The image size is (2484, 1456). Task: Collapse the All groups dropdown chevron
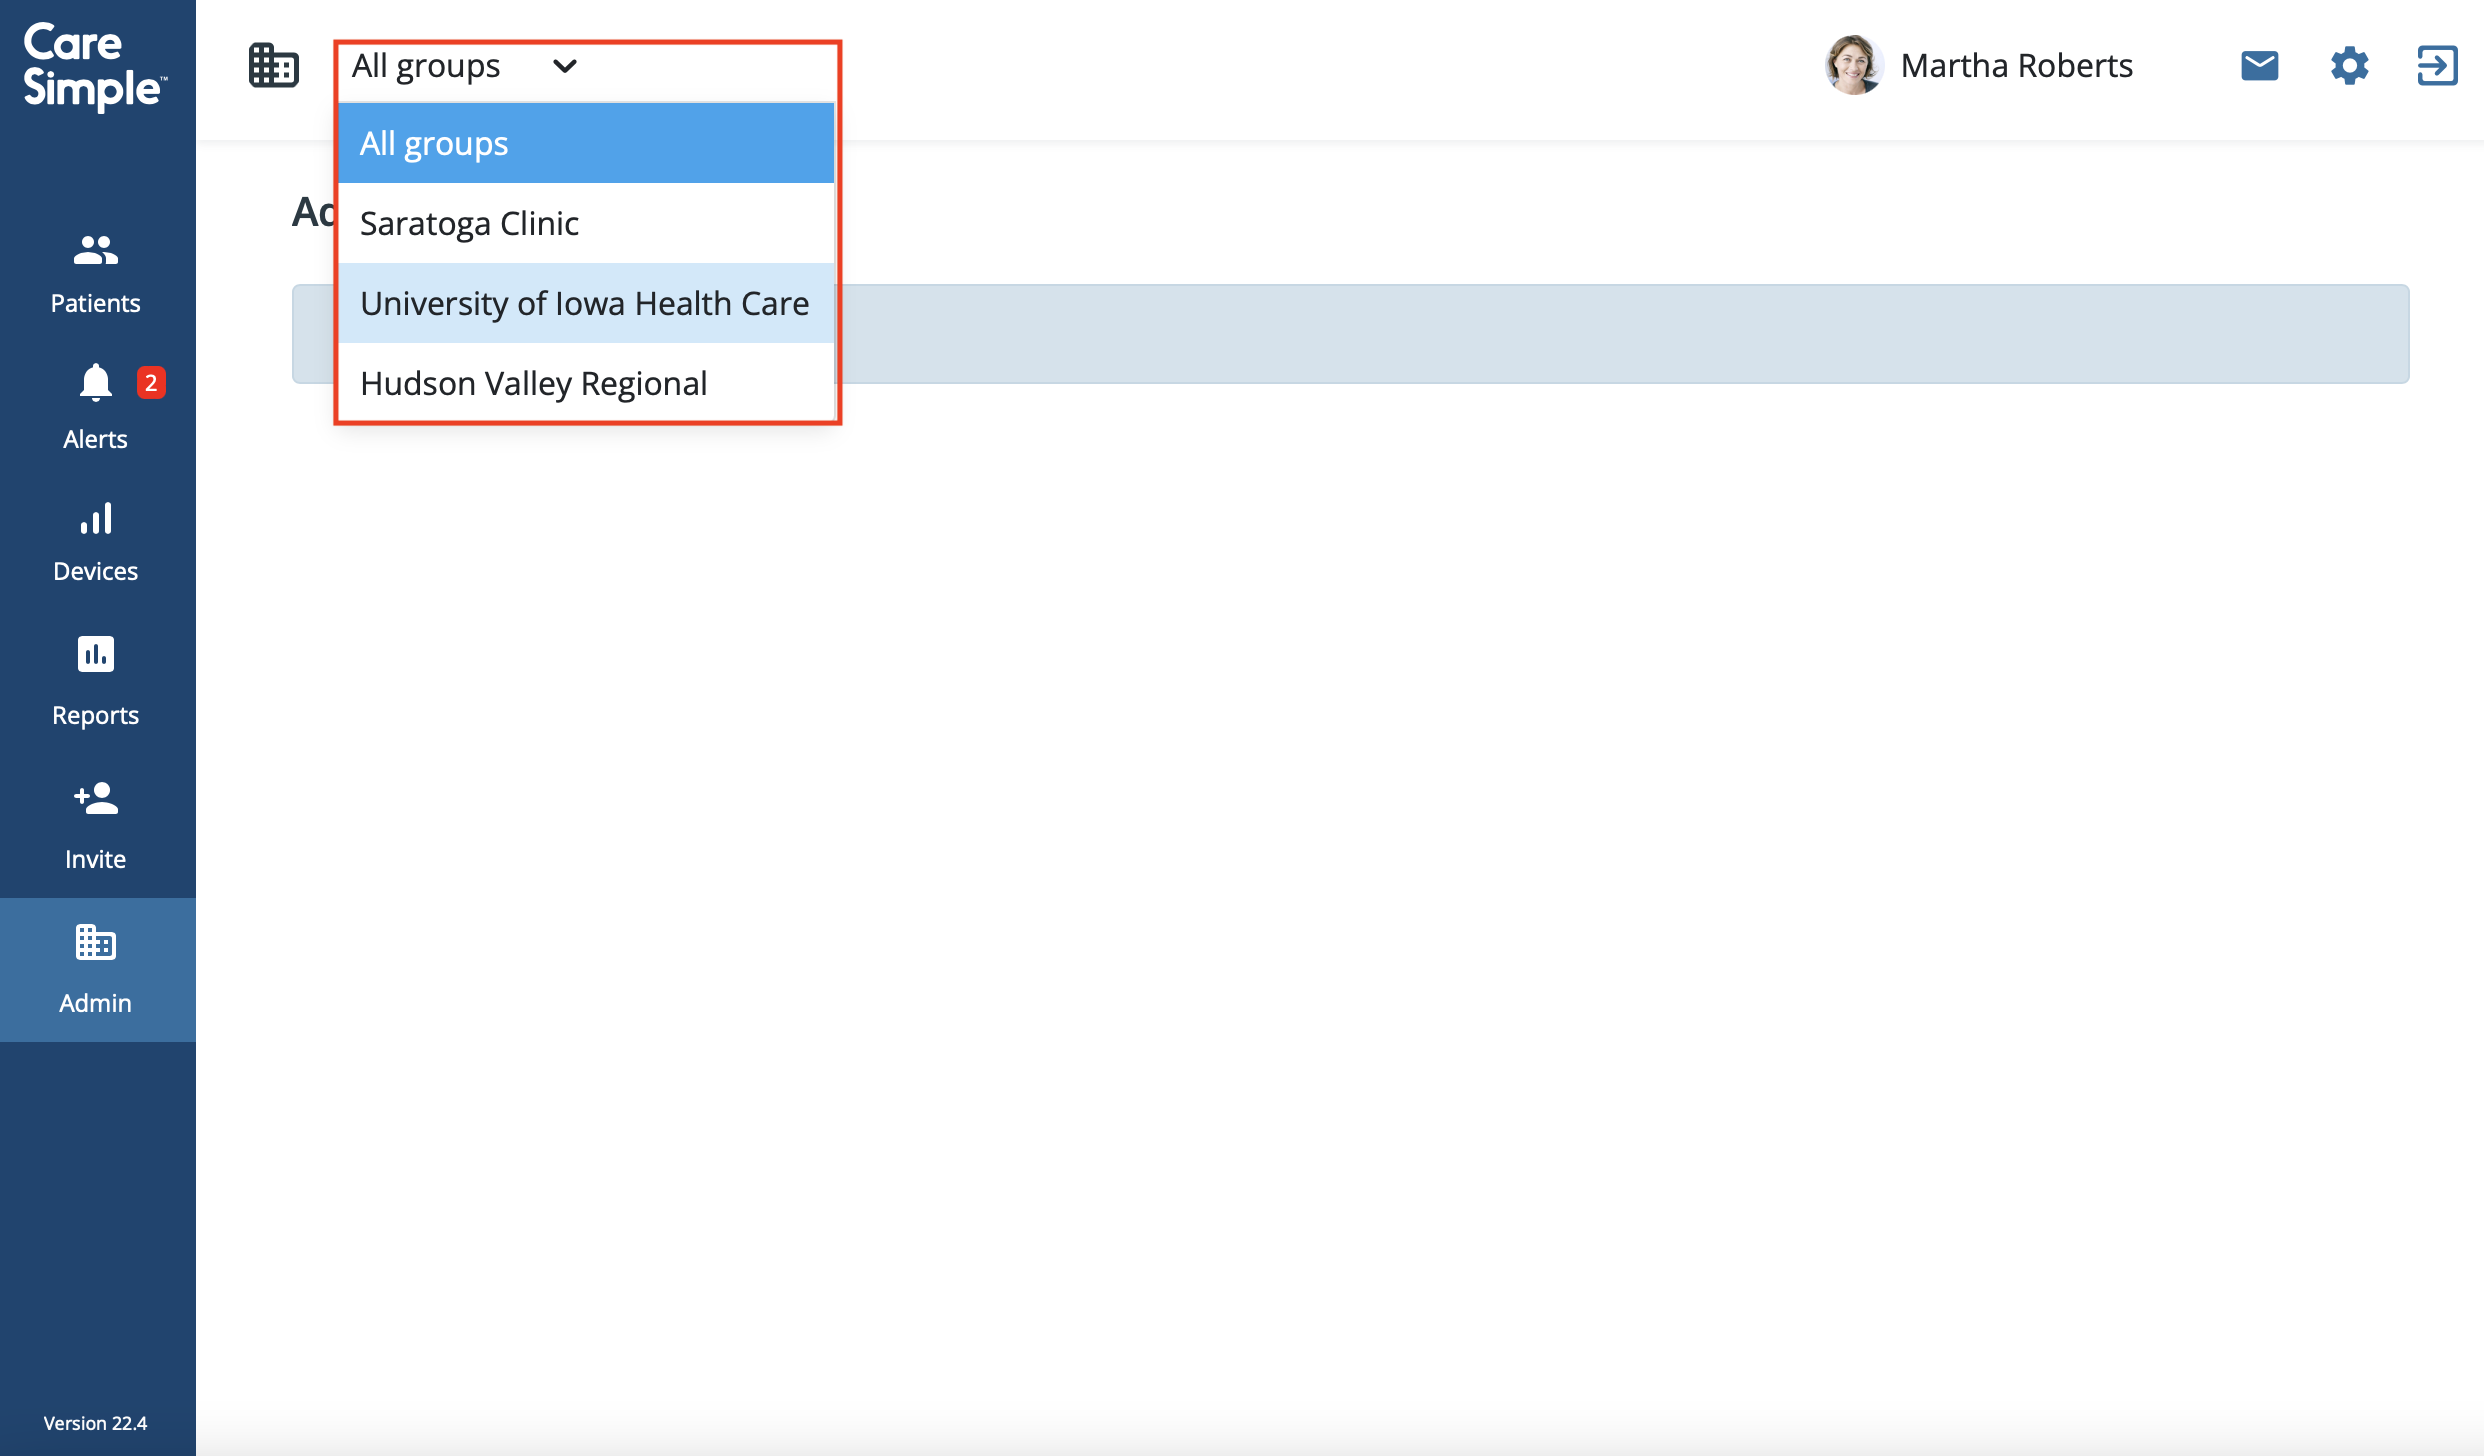pyautogui.click(x=565, y=66)
